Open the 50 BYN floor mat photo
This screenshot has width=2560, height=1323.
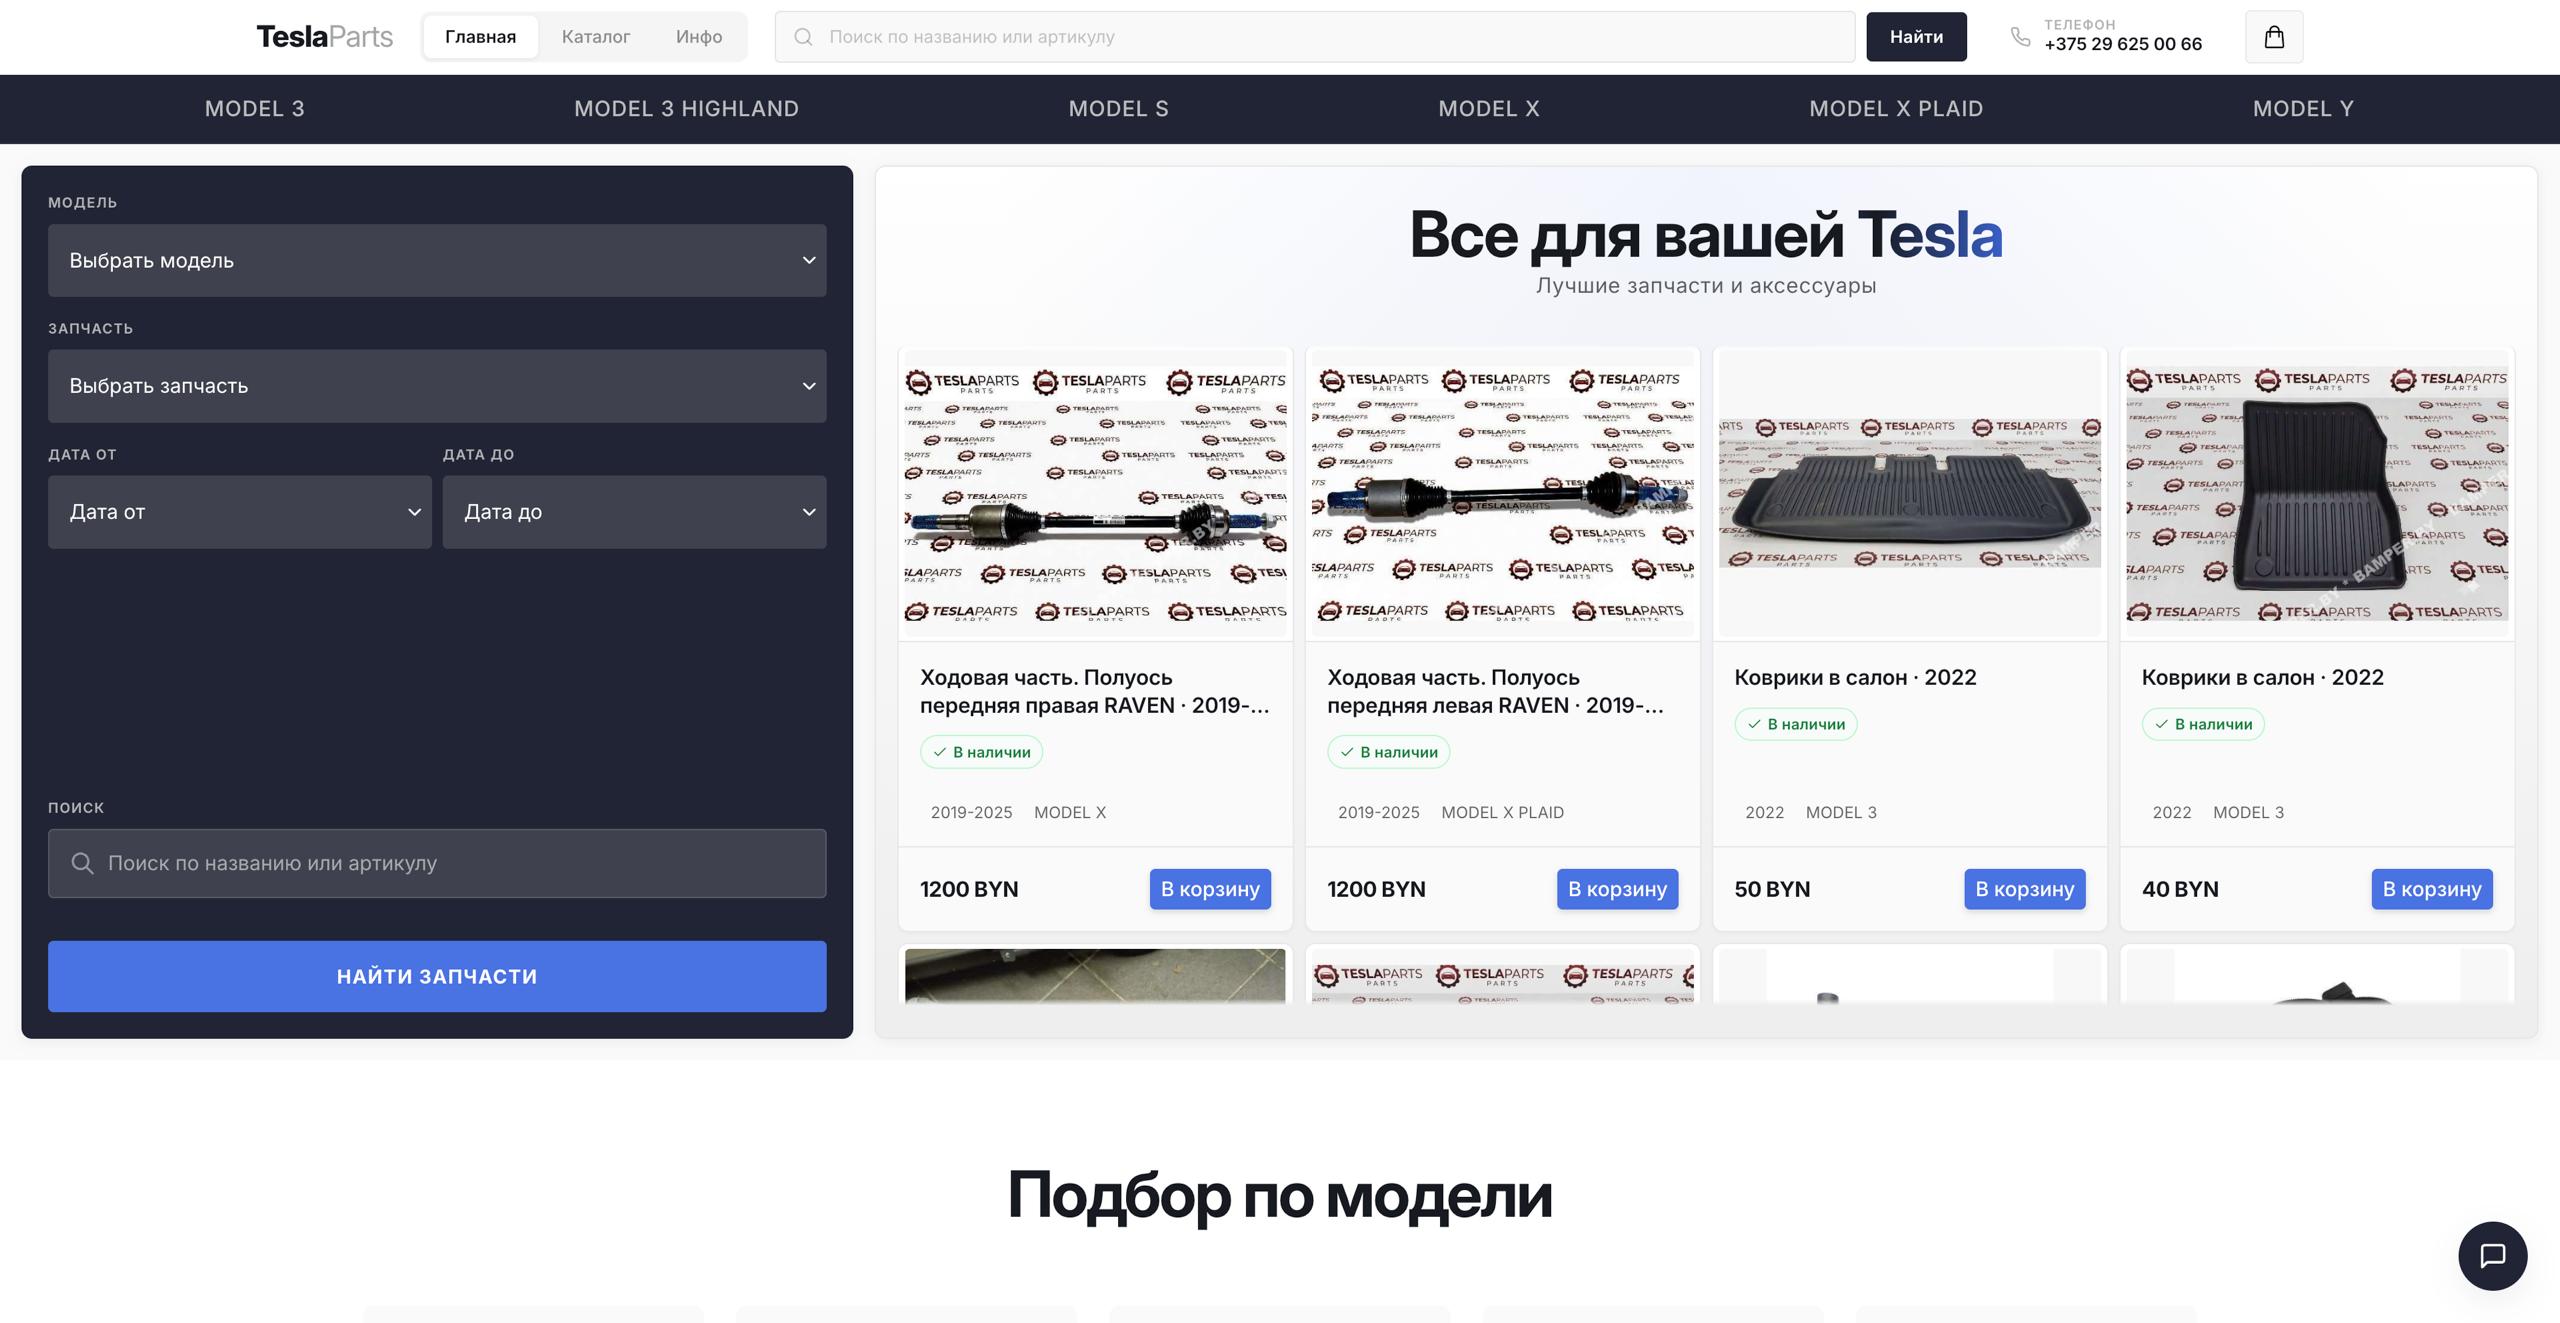(x=1909, y=494)
